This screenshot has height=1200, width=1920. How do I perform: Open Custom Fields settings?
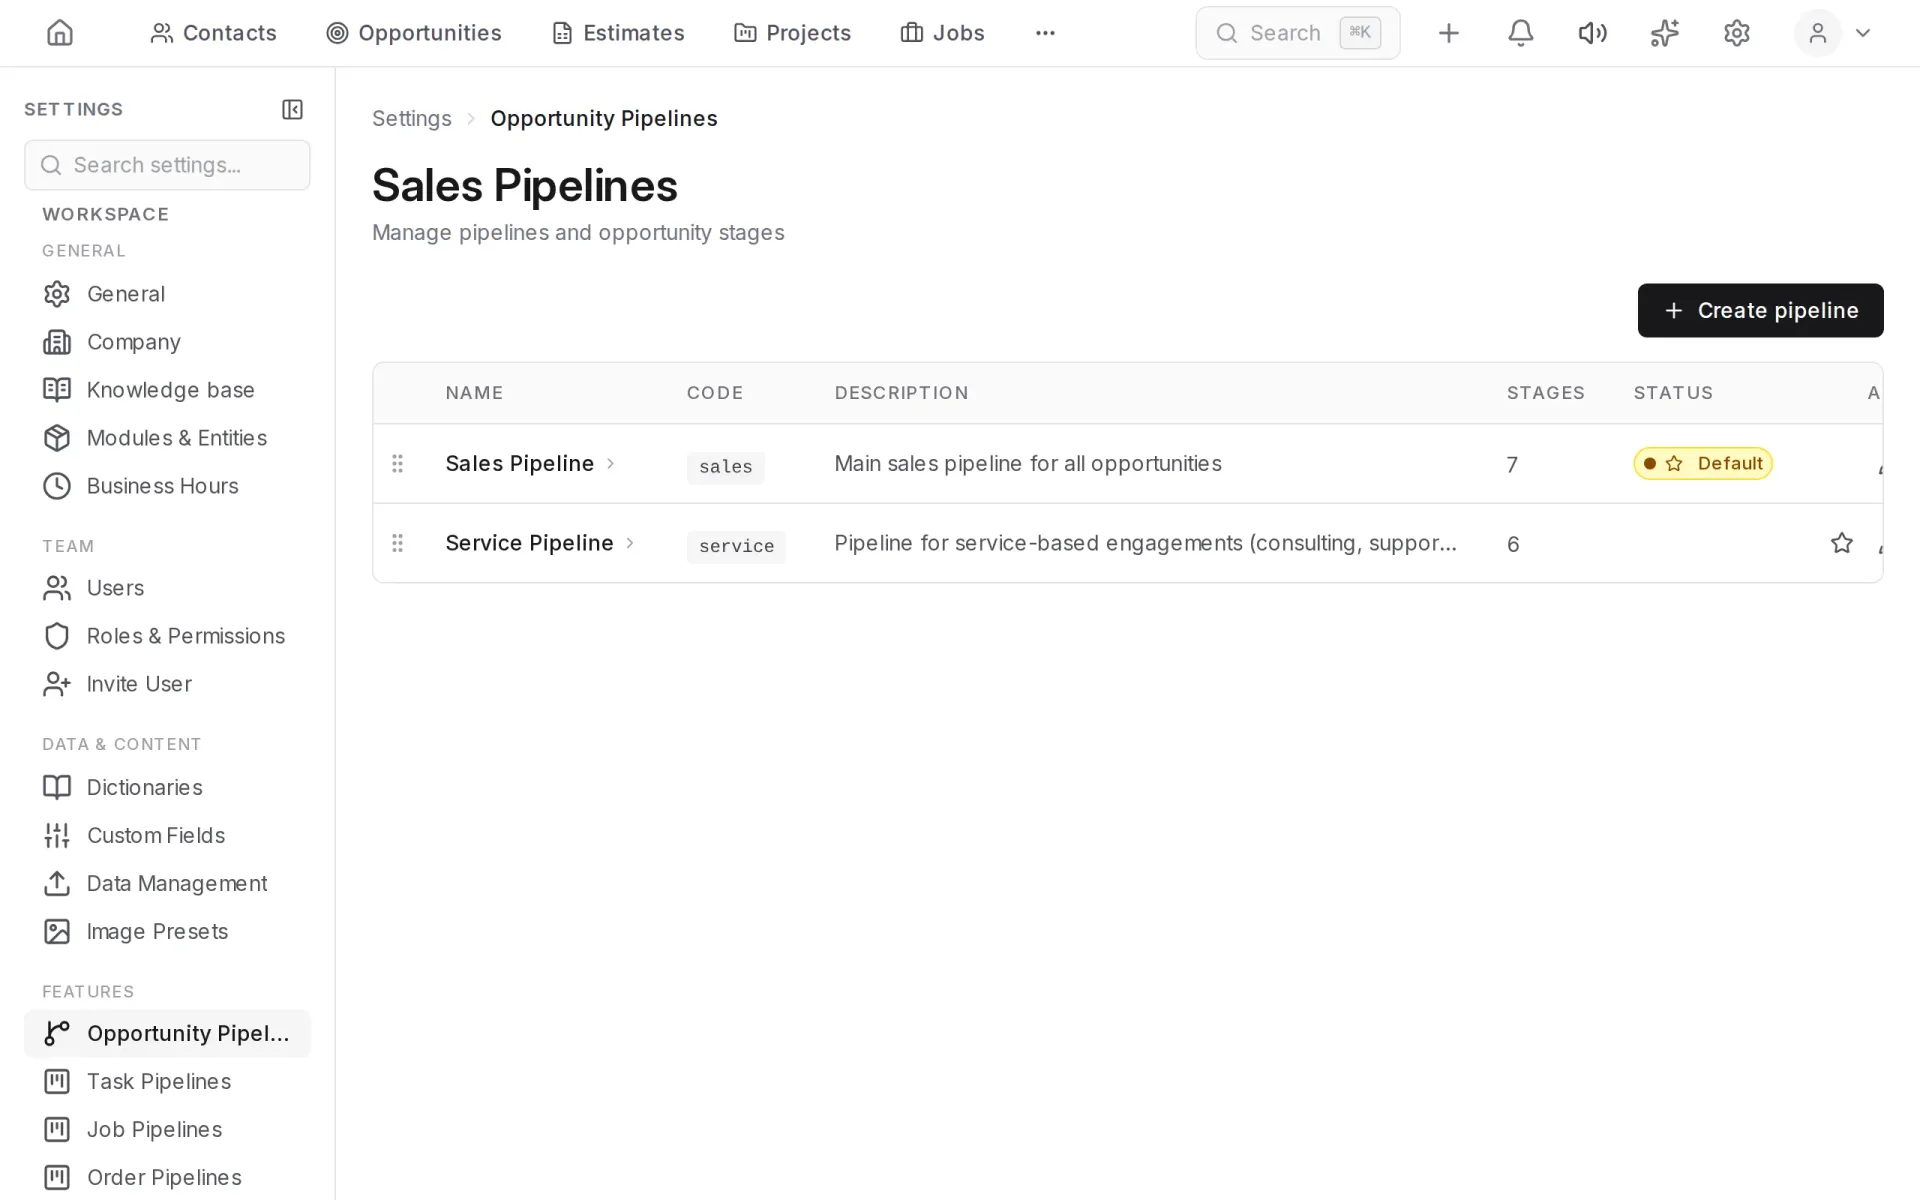167,835
